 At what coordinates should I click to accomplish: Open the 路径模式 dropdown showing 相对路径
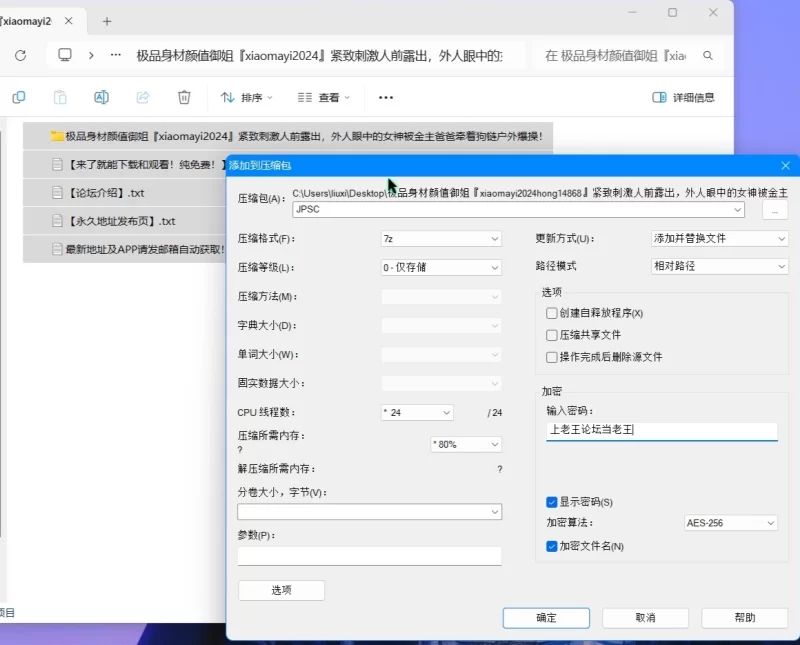coord(719,266)
